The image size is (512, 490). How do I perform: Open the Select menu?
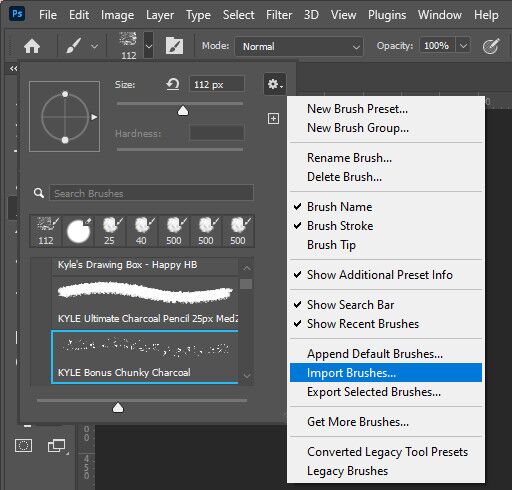point(238,15)
